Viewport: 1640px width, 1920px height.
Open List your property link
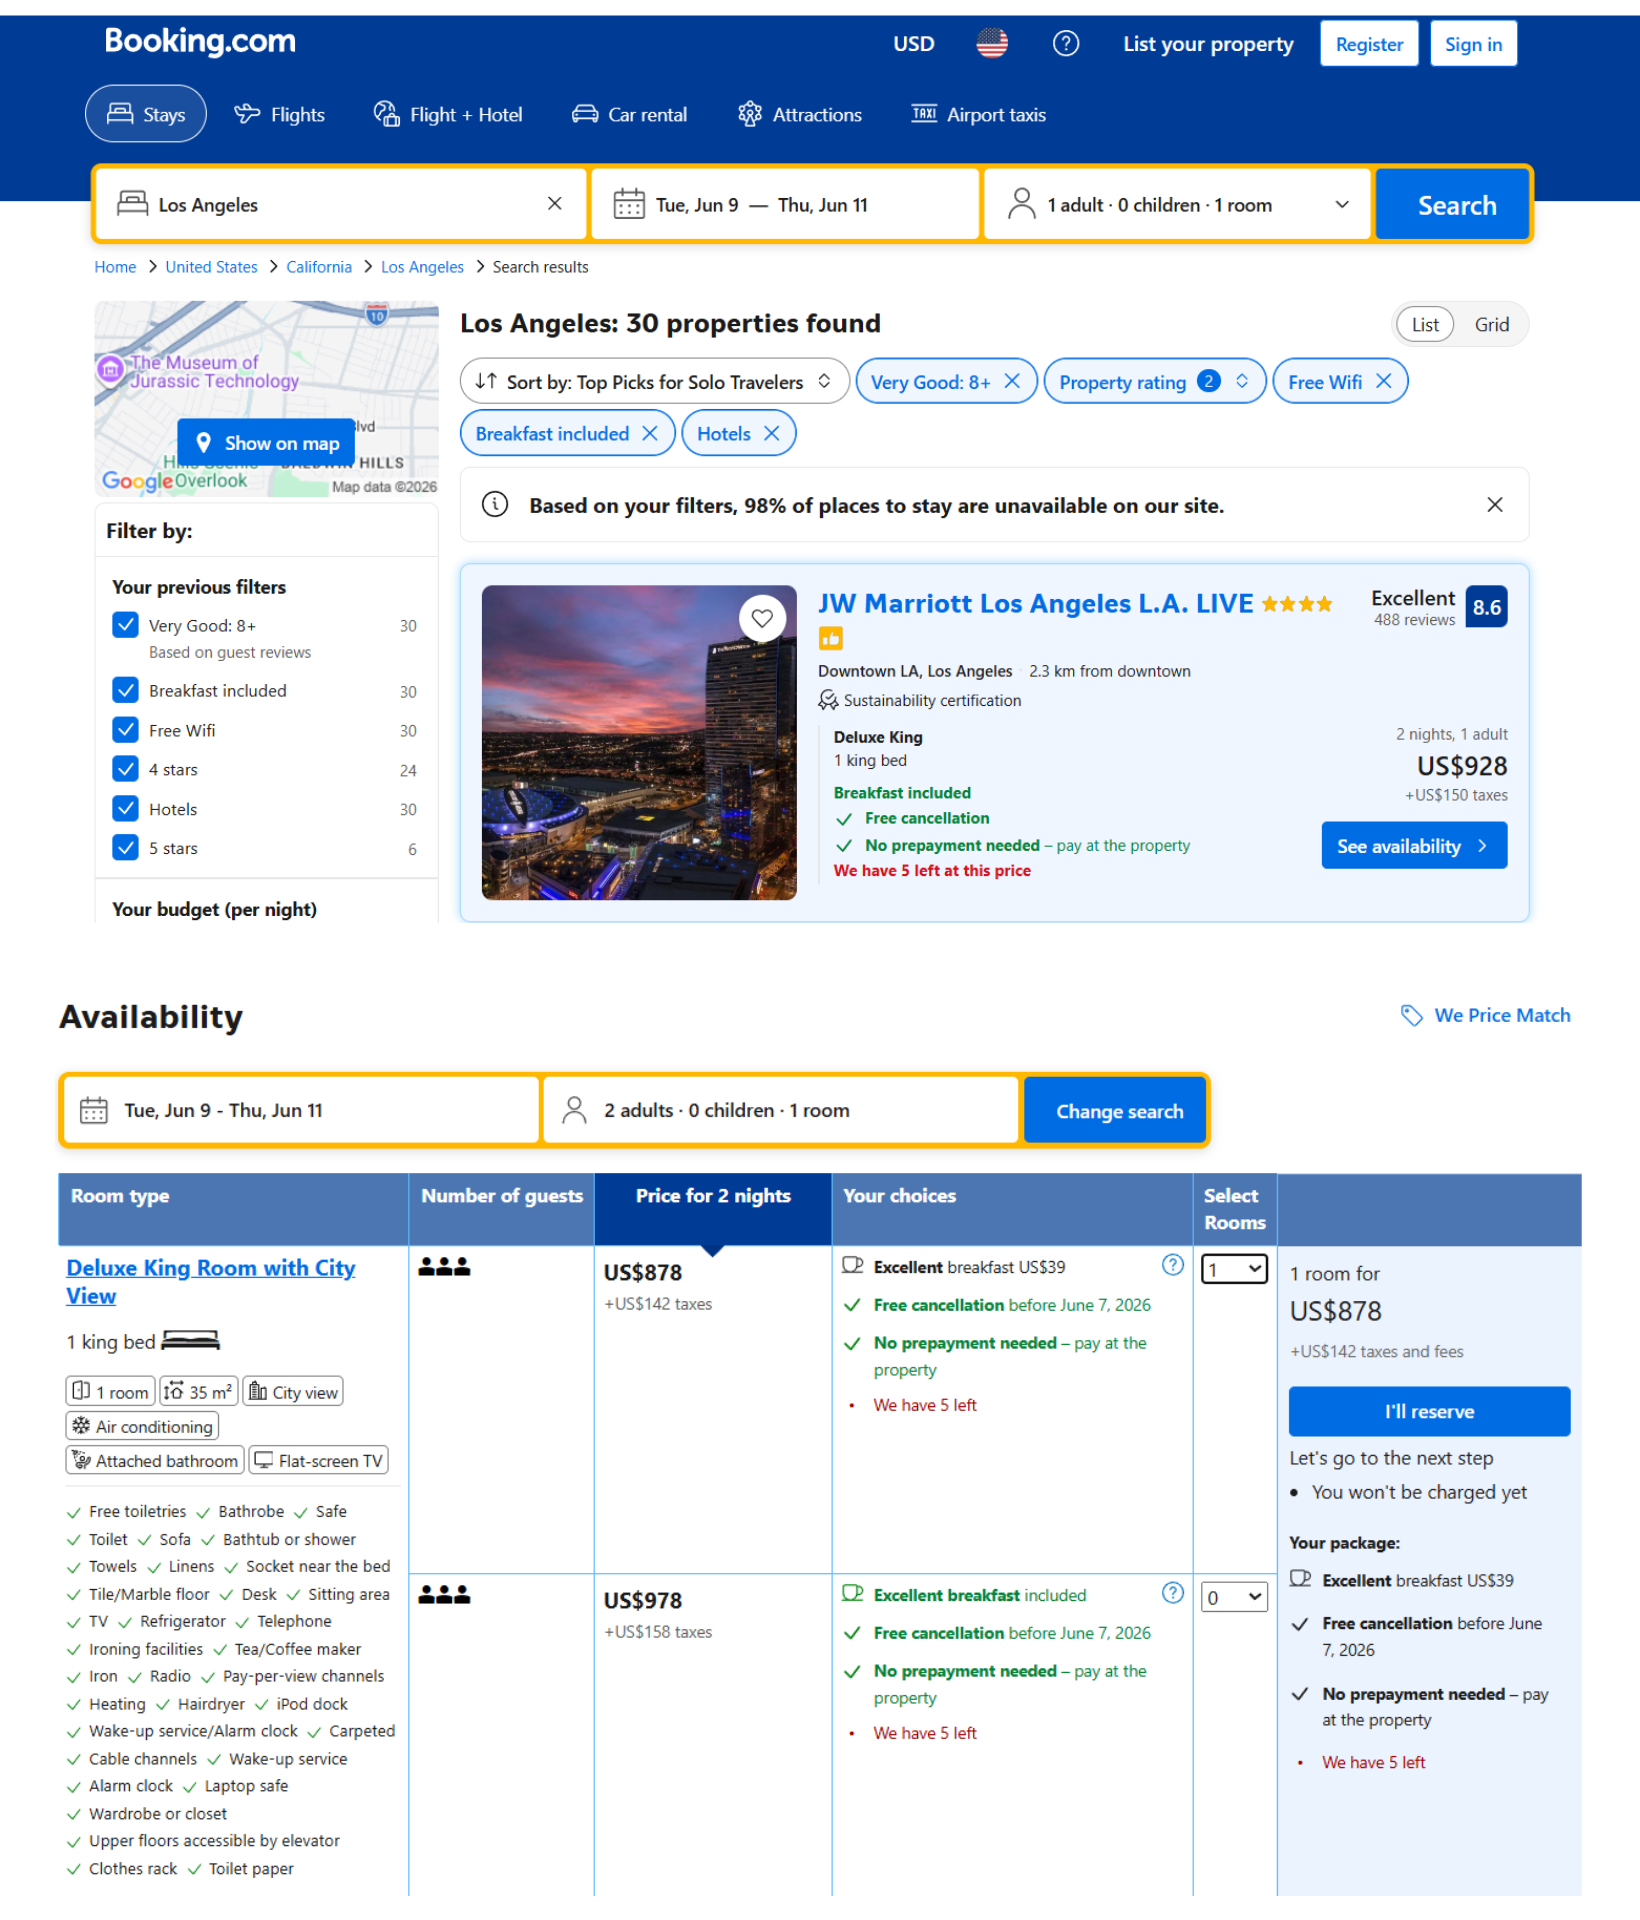(x=1207, y=44)
